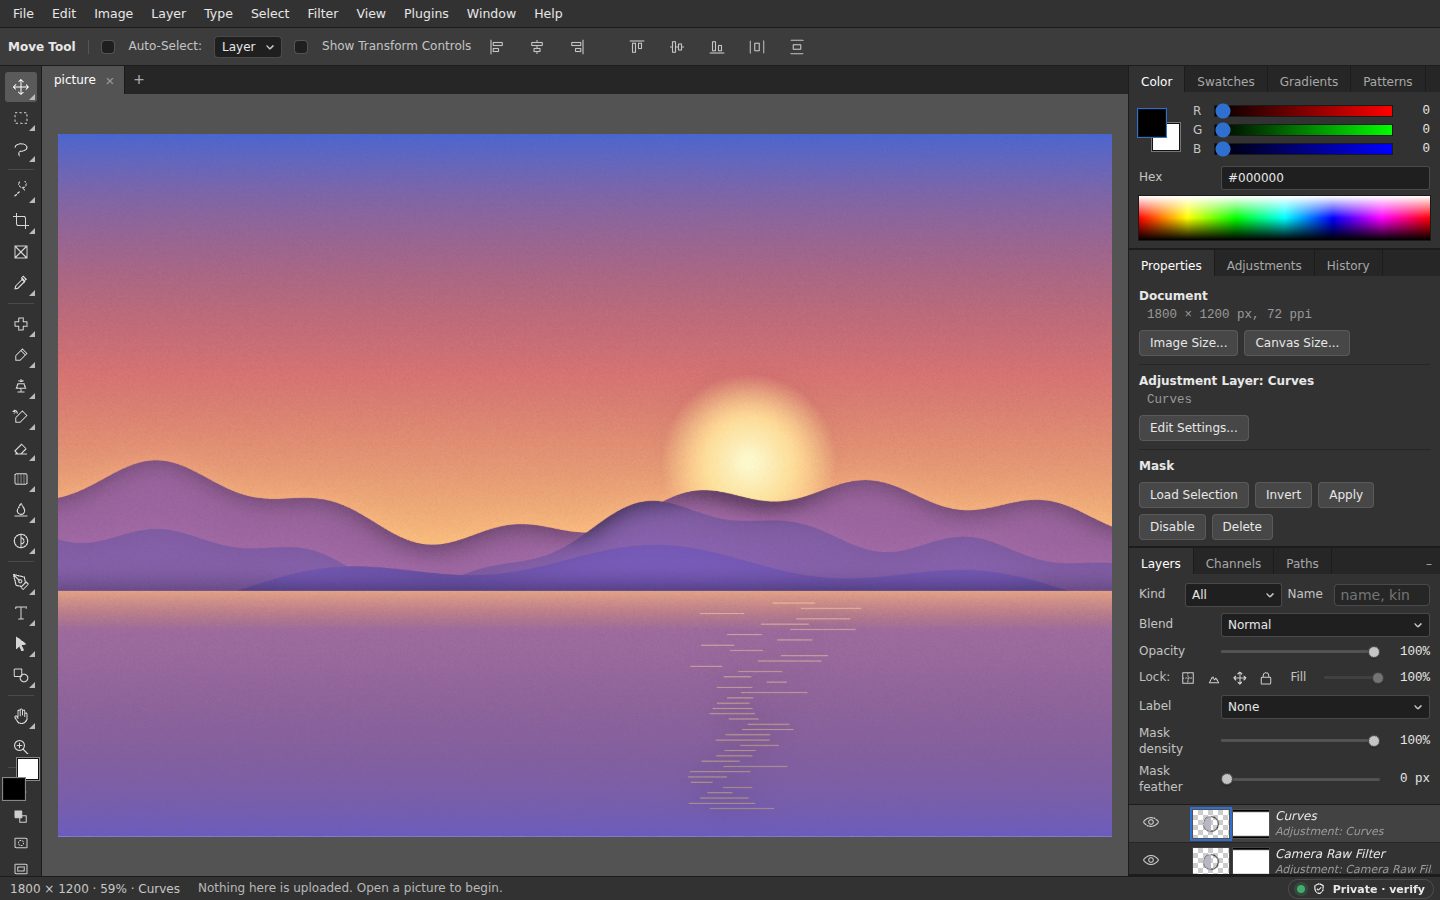This screenshot has height=900, width=1440.
Task: Distribute horizontally icon in options bar
Action: [x=757, y=47]
